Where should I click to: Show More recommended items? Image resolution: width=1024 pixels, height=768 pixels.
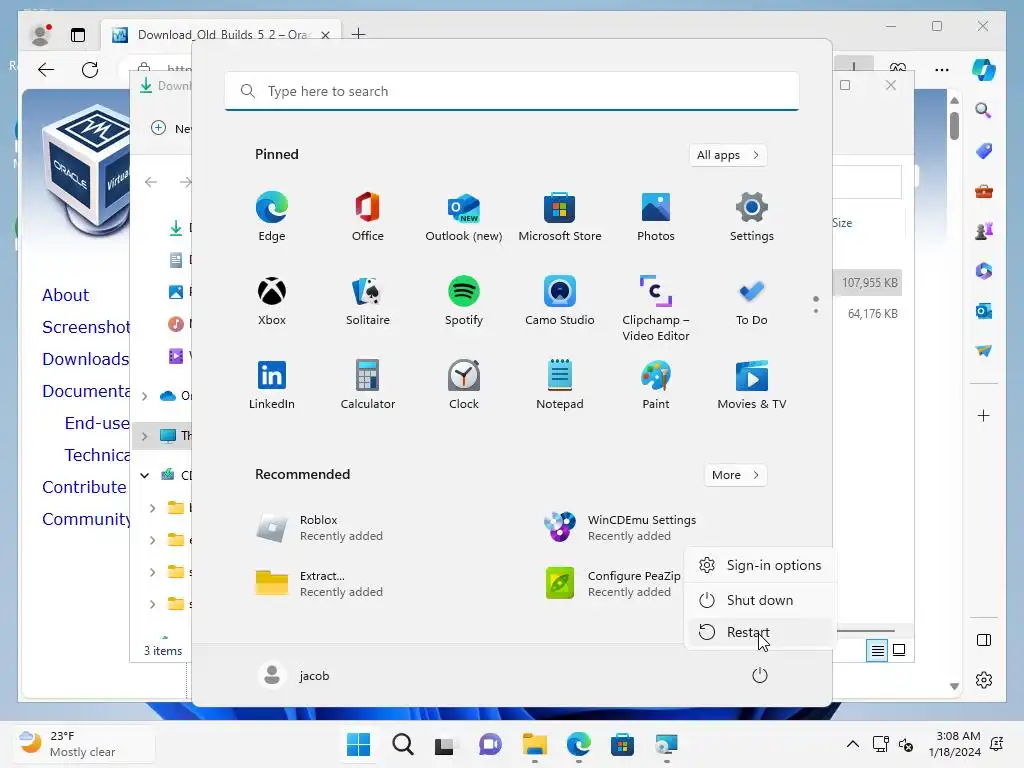tap(736, 475)
